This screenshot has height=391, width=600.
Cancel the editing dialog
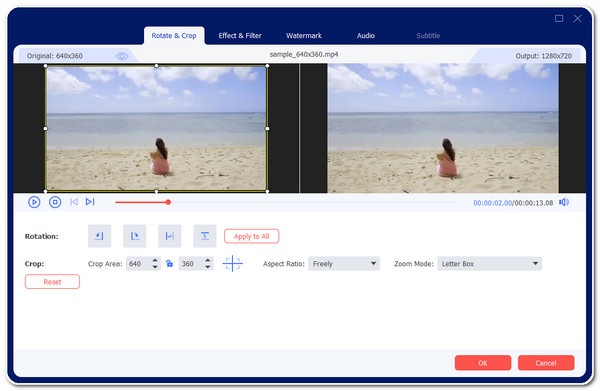546,363
